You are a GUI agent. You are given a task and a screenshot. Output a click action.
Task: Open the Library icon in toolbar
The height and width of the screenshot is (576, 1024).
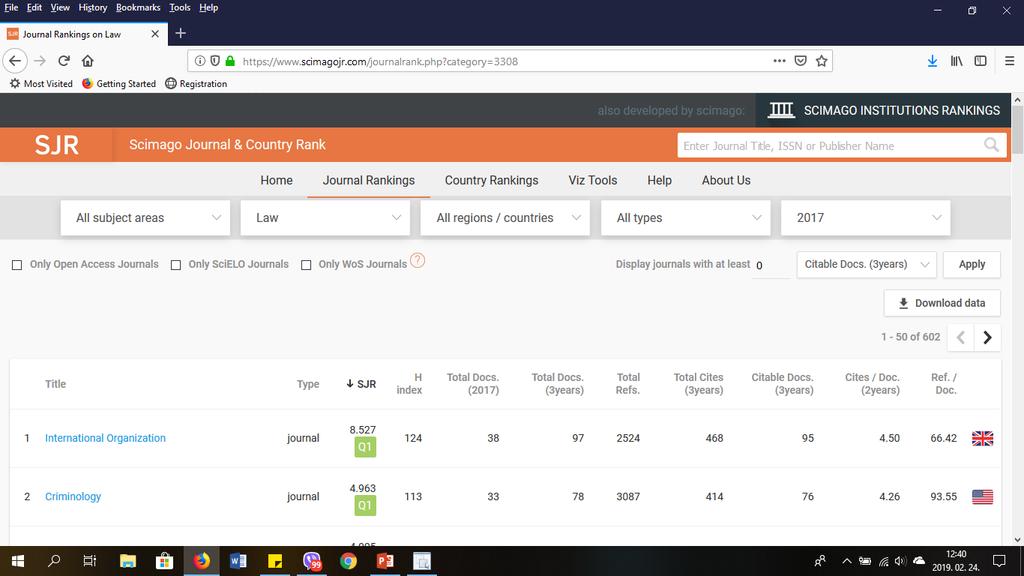click(x=957, y=61)
